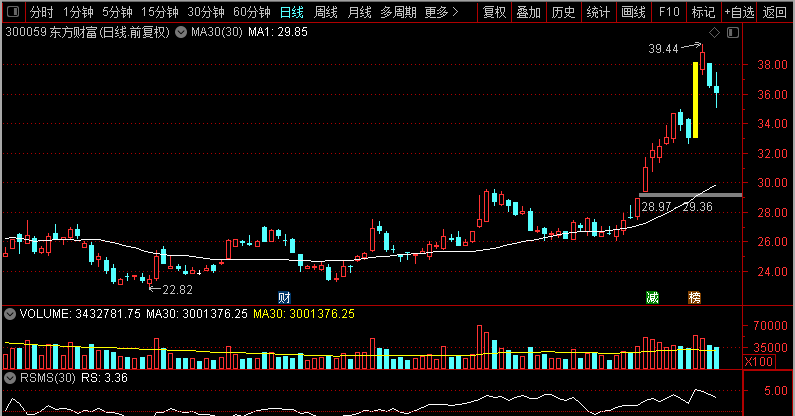The image size is (795, 416).
Task: Click the 30.00 price axis label
Action: click(773, 183)
